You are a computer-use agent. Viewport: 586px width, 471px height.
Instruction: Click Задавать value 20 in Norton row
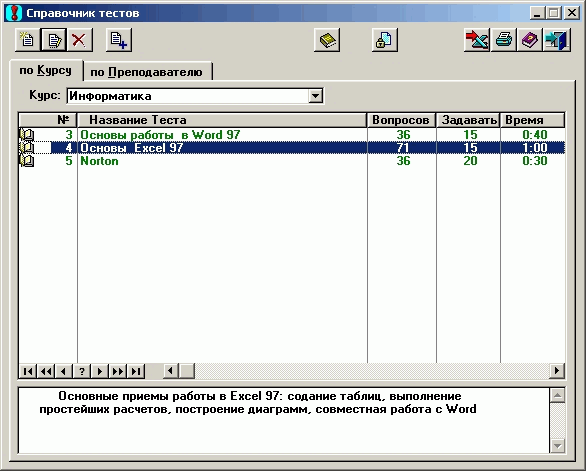click(470, 161)
